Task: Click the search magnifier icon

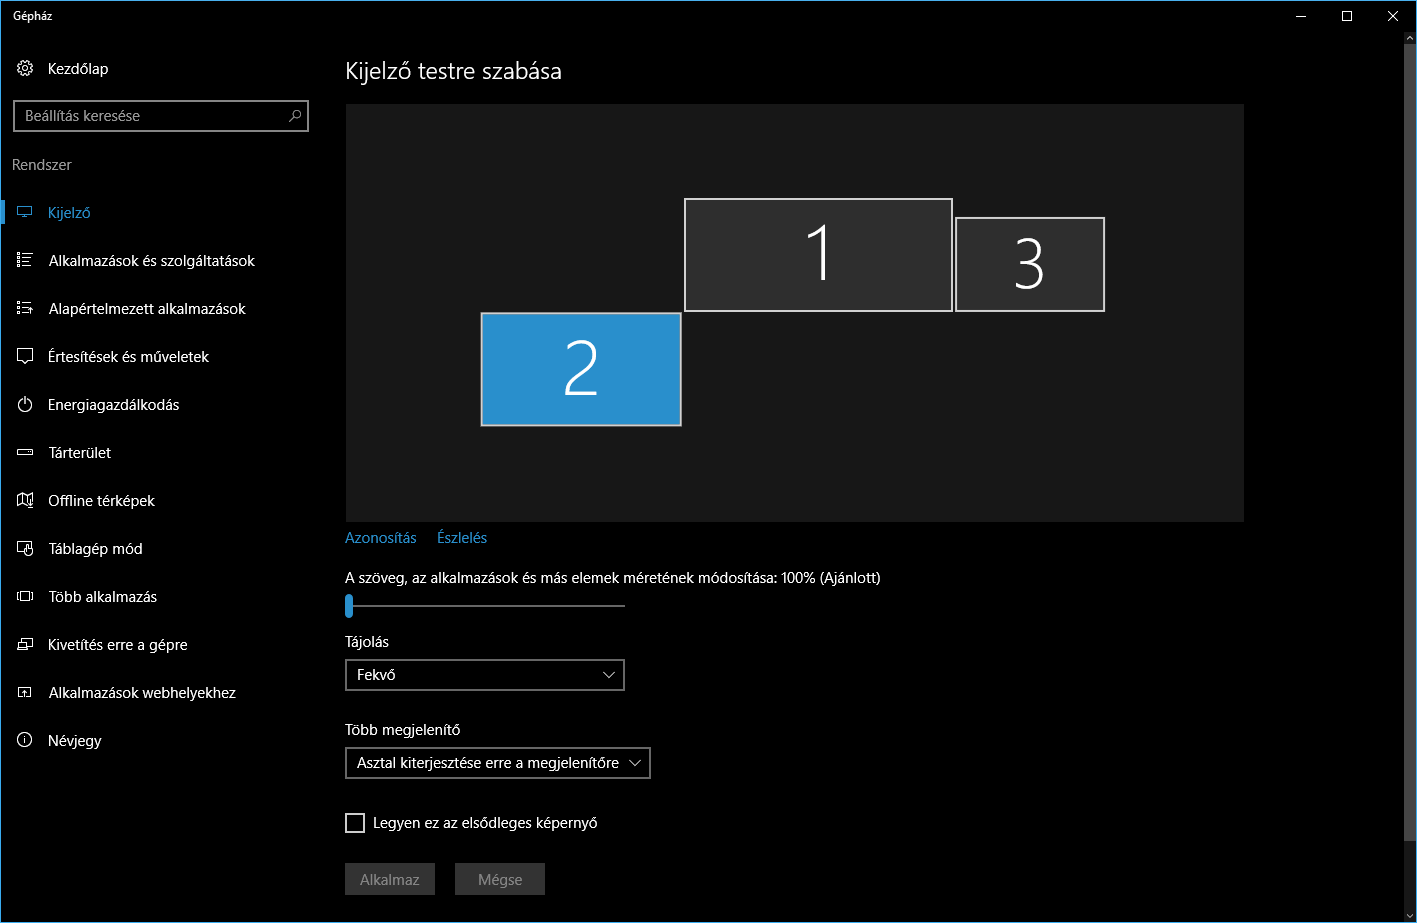Action: coord(295,116)
